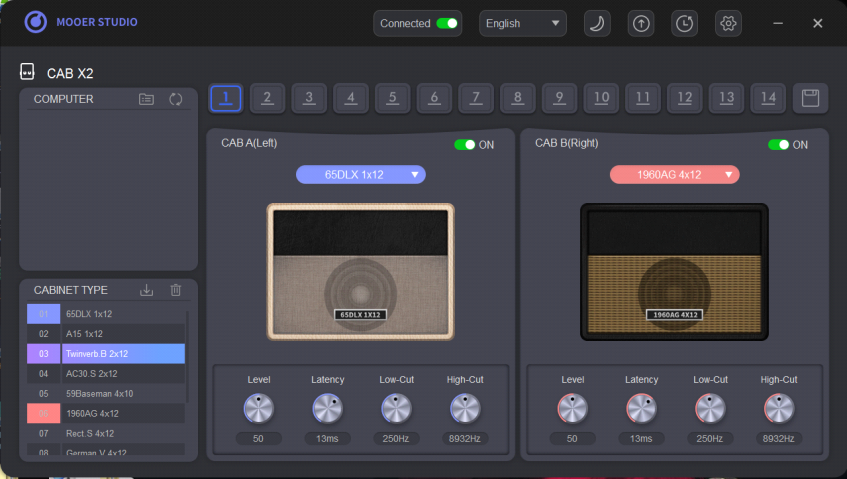Turn off the CAB B(Right) ON switch
The width and height of the screenshot is (847, 479).
click(778, 145)
